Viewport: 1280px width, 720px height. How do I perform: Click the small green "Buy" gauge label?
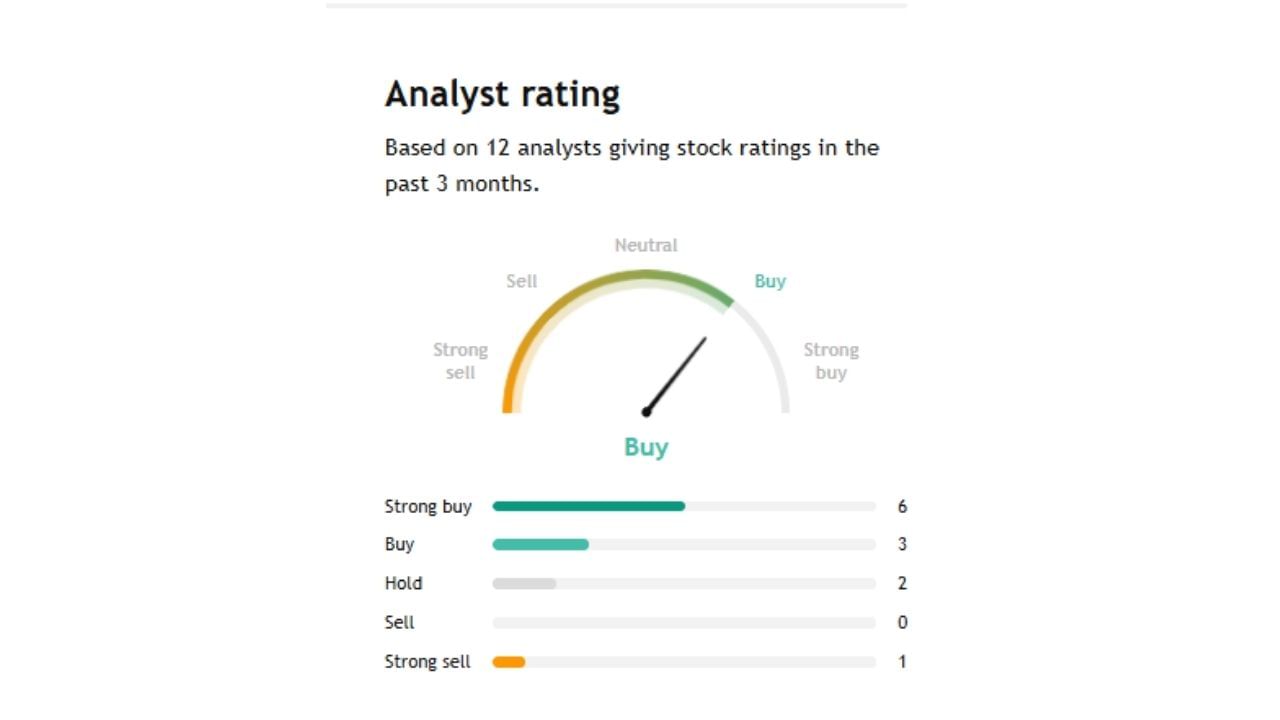(x=770, y=281)
